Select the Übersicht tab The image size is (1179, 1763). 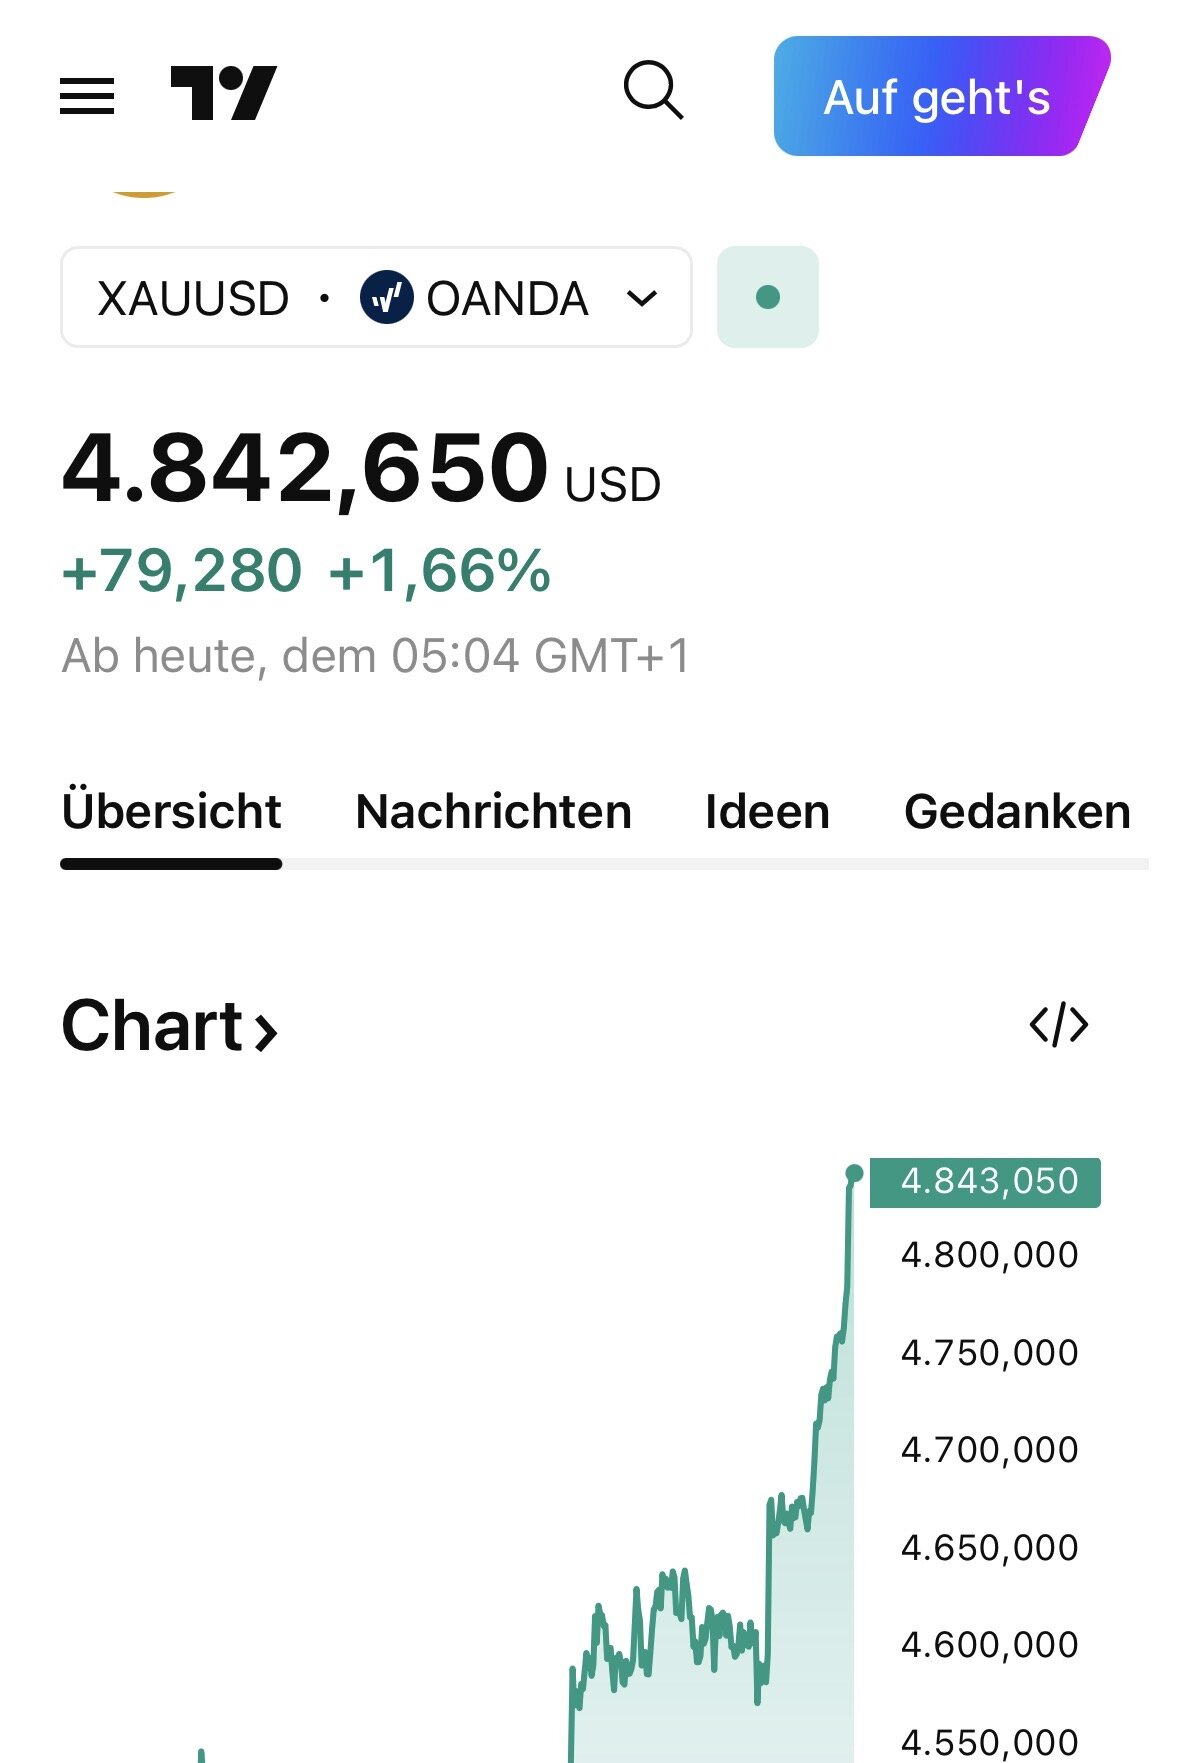pyautogui.click(x=171, y=811)
